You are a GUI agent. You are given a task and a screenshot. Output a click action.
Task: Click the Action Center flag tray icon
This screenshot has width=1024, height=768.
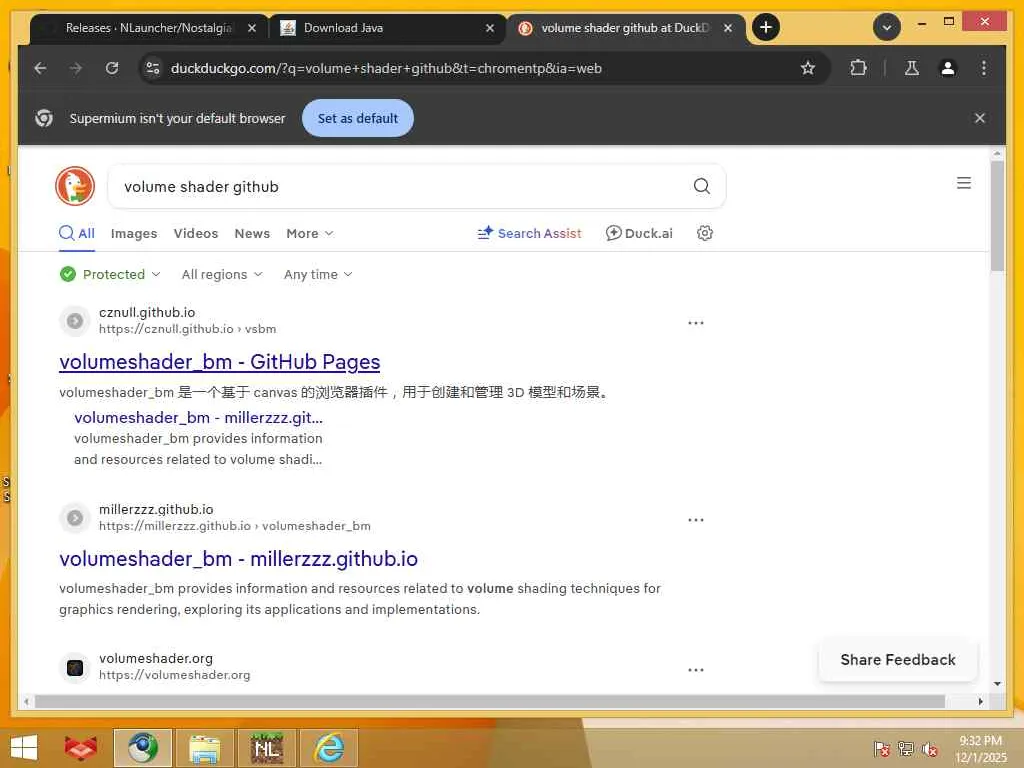click(x=882, y=748)
